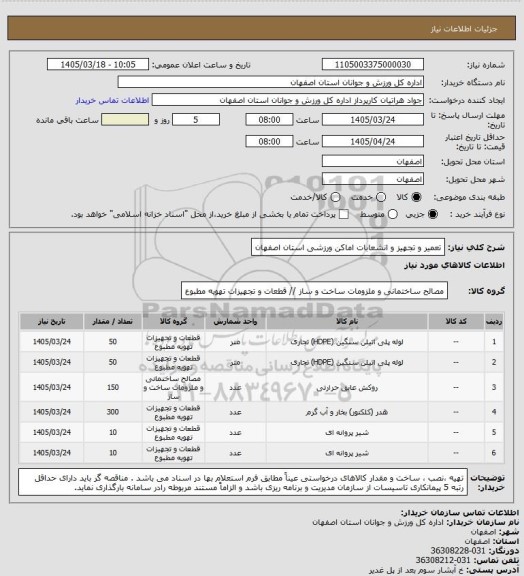The image size is (524, 576).
Task: Select the کالا radio button
Action: 416,197
